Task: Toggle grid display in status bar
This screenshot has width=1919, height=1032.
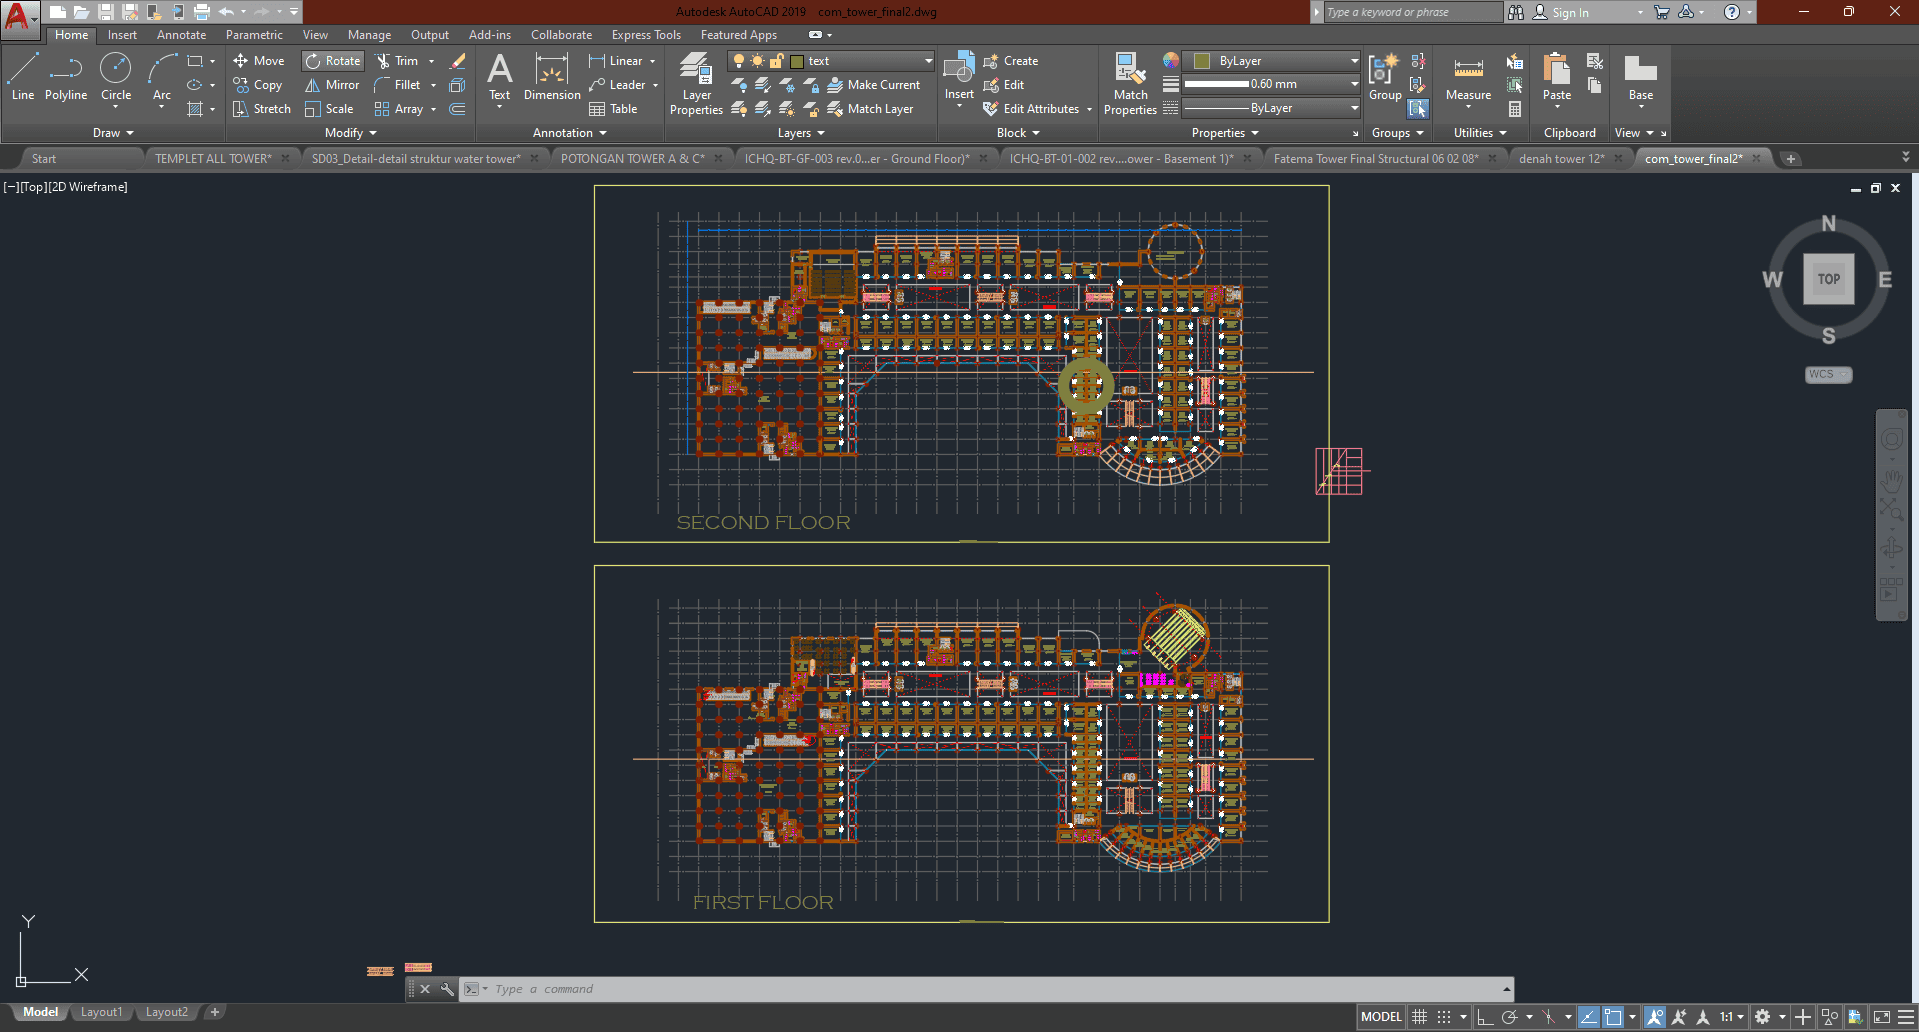Action: 1419,1017
